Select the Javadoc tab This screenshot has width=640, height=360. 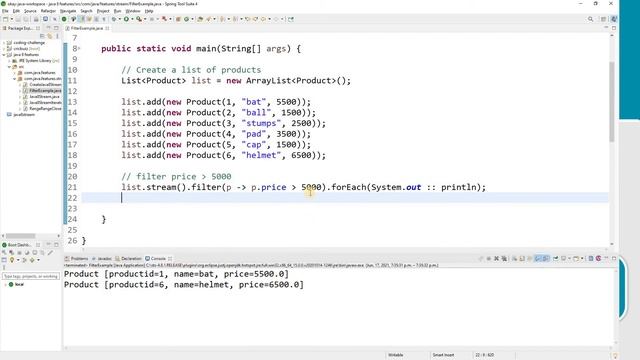pos(102,258)
